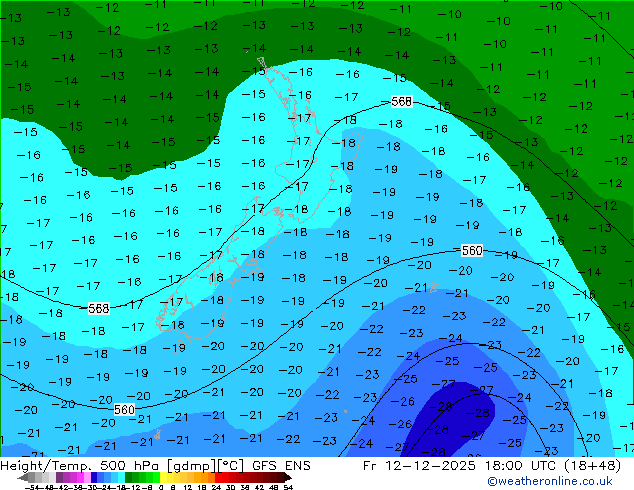The image size is (634, 490).
Task: Click the gray left arrow end of color scale
Action: point(23,477)
